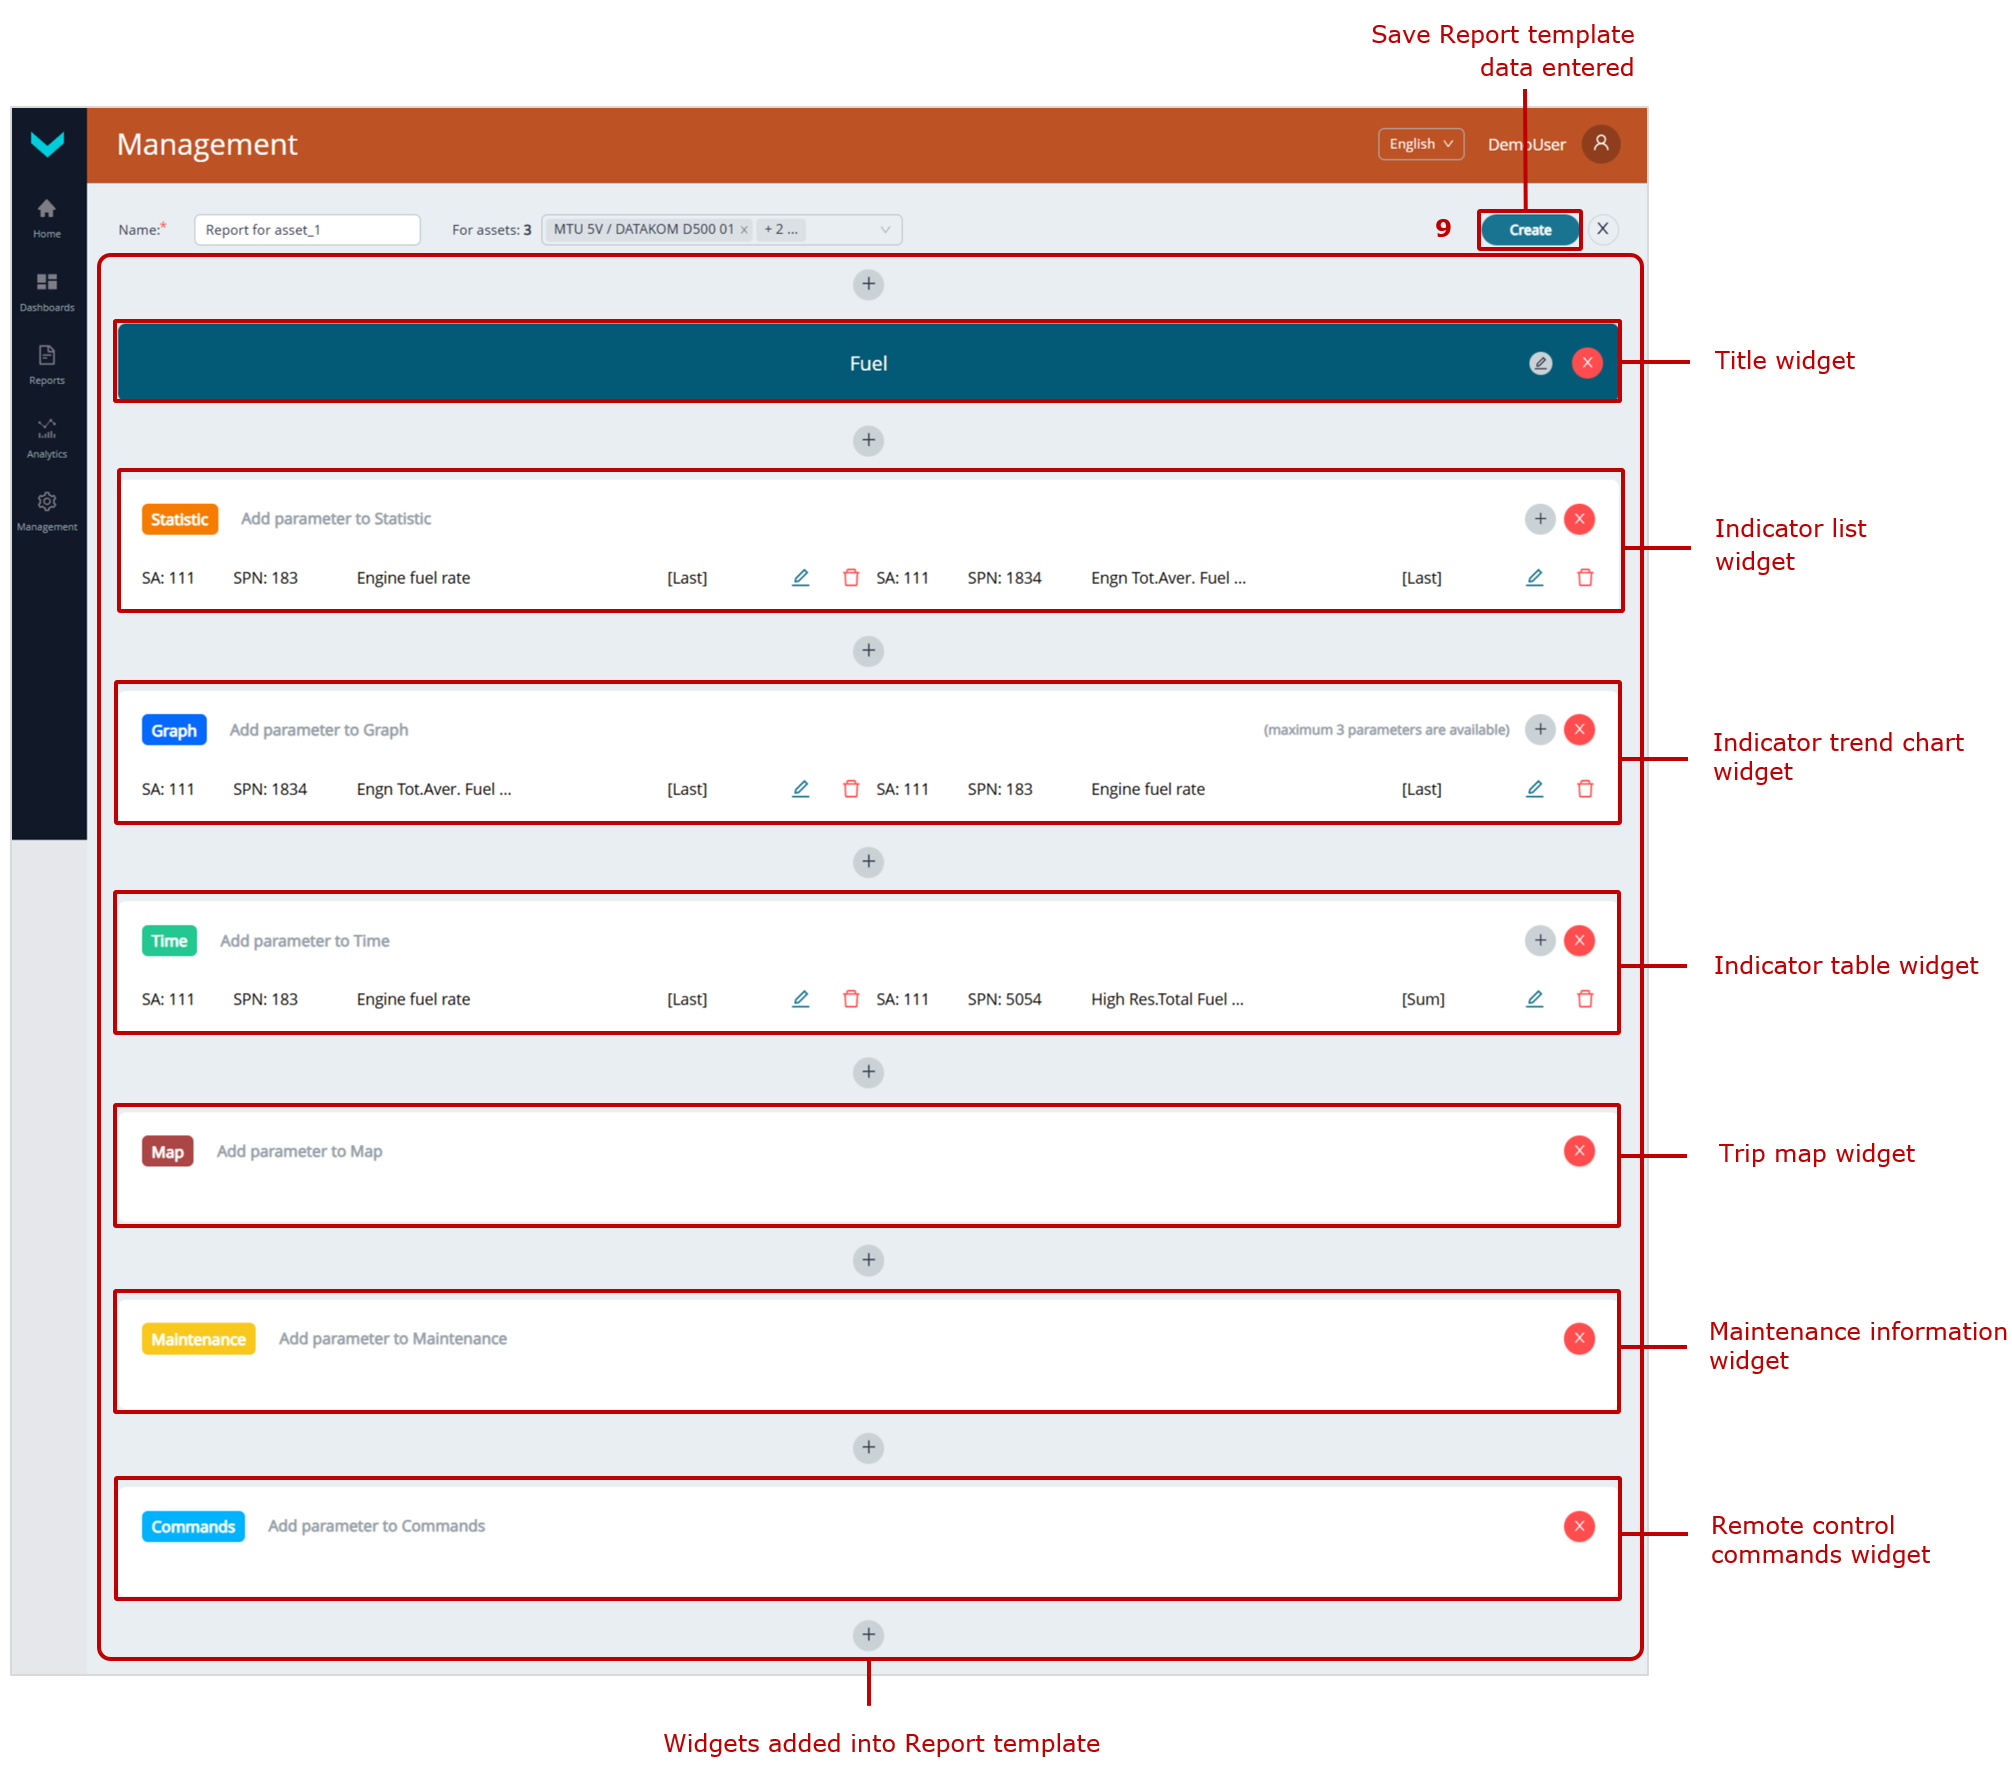The width and height of the screenshot is (2012, 1767).
Task: Open Analytics in sidebar
Action: coord(47,438)
